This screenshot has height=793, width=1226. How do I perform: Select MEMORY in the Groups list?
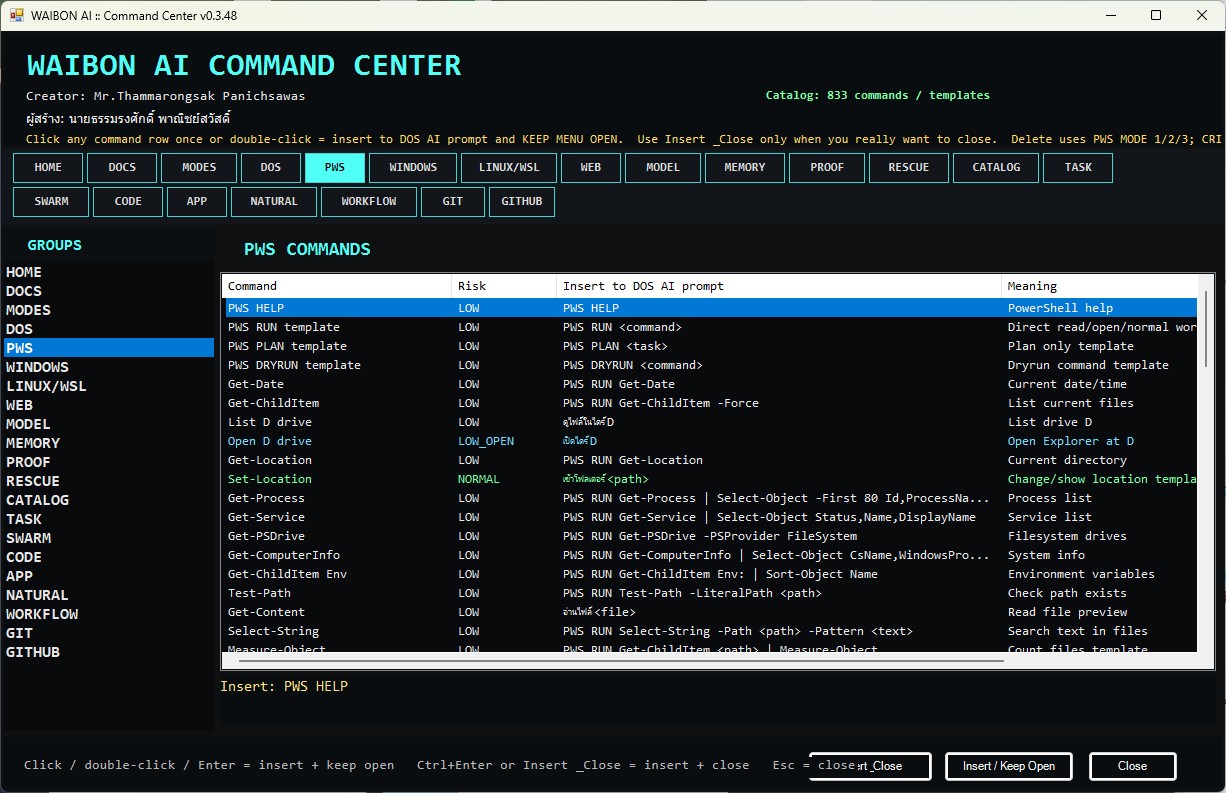point(107,443)
